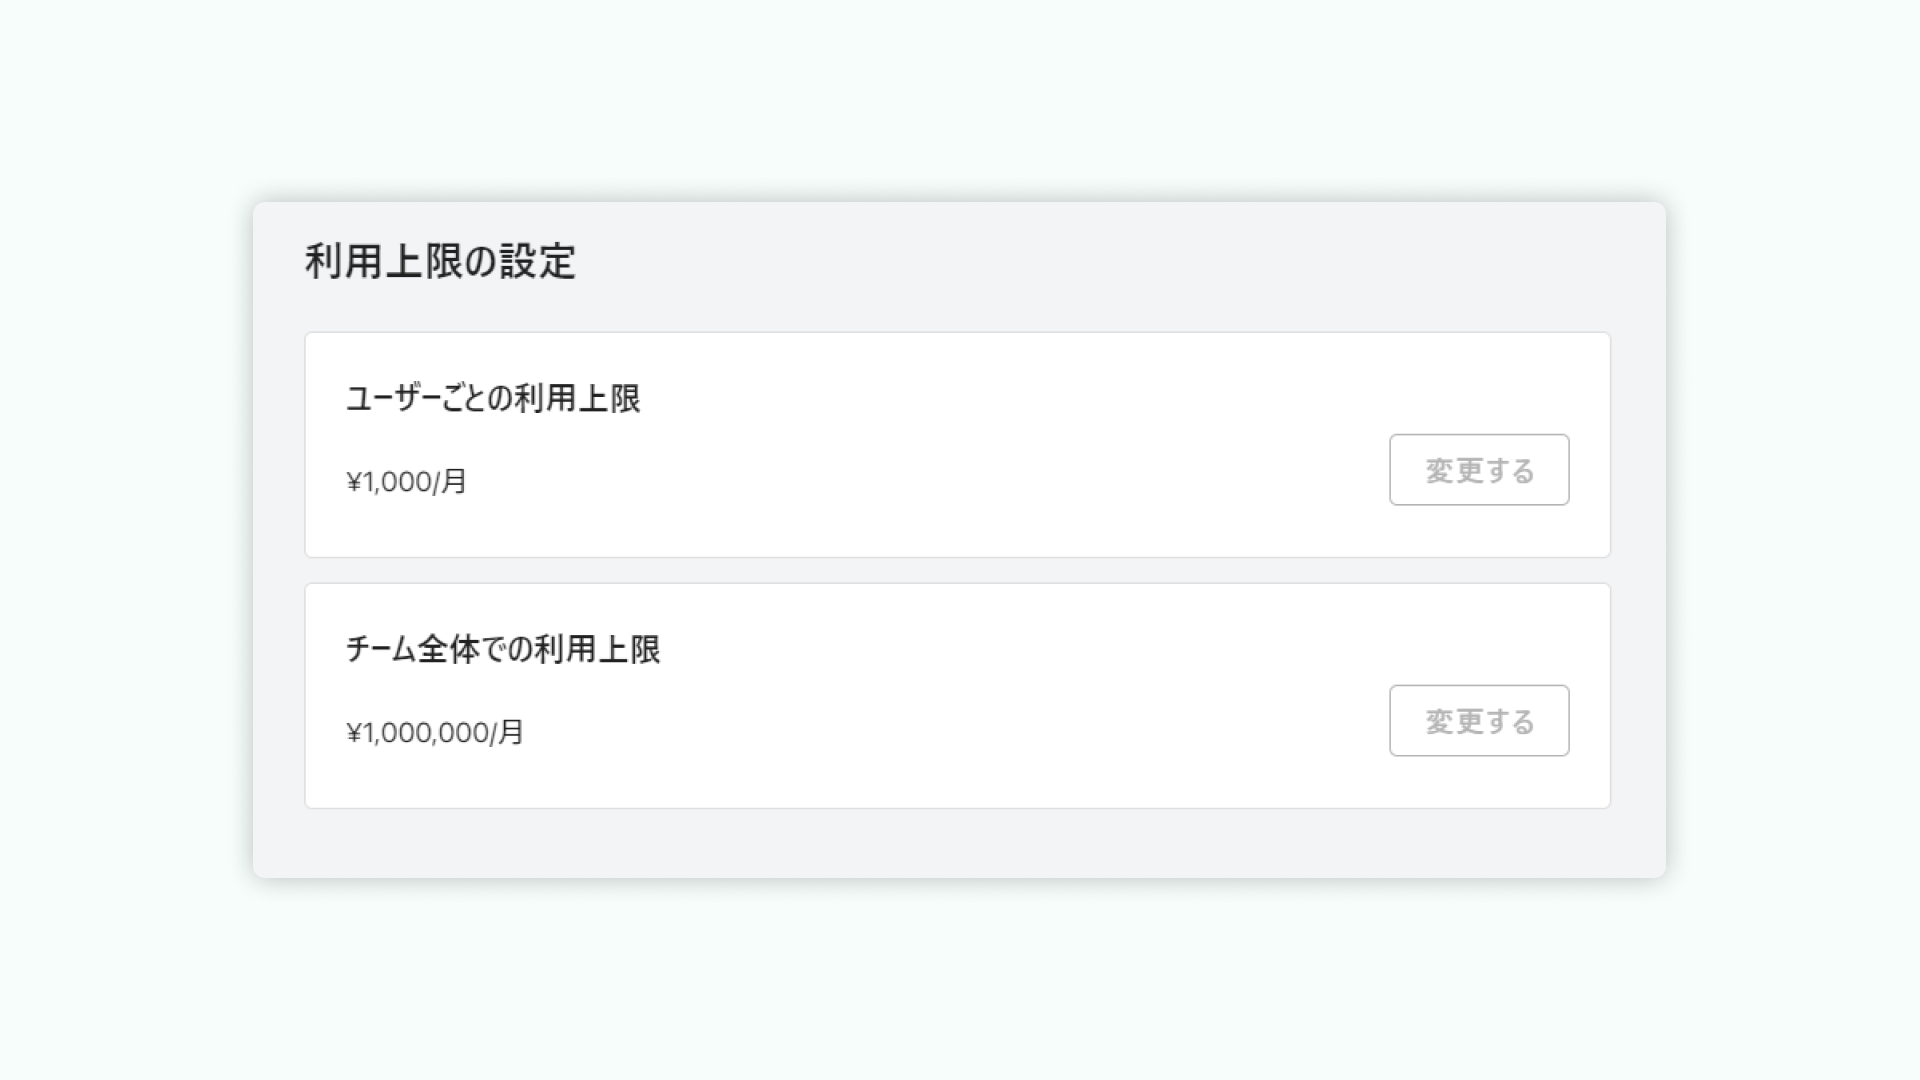The width and height of the screenshot is (1920, 1080).
Task: Open the per-user limit change dialog via 変更する
Action: 1479,469
